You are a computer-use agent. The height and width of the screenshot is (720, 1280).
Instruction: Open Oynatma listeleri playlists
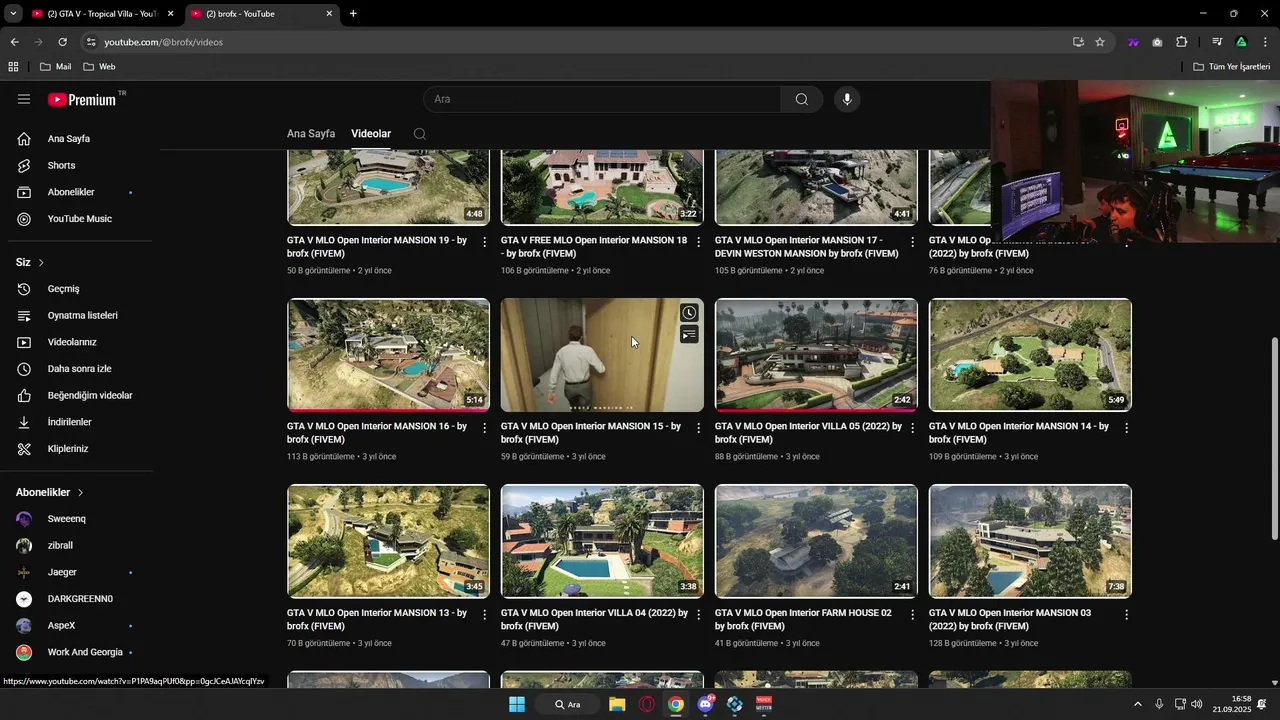coord(80,315)
